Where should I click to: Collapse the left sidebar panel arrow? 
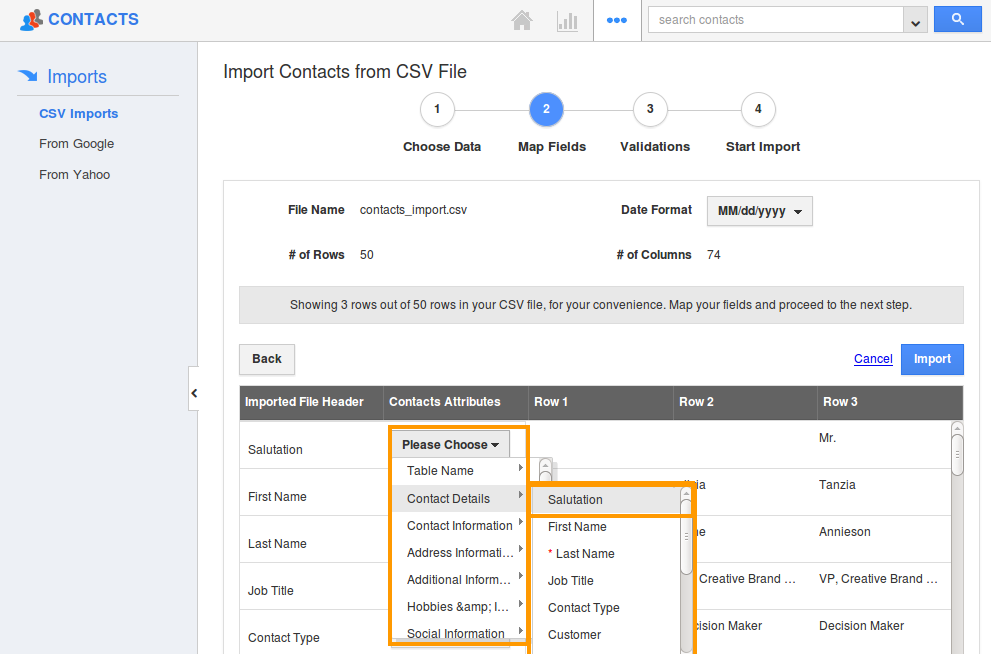[x=194, y=393]
